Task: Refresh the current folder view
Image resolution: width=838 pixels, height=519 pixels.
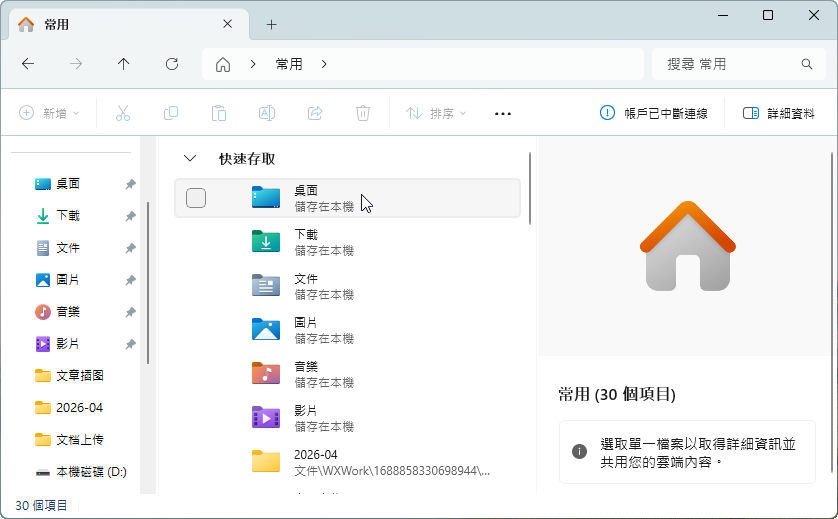Action: [172, 64]
